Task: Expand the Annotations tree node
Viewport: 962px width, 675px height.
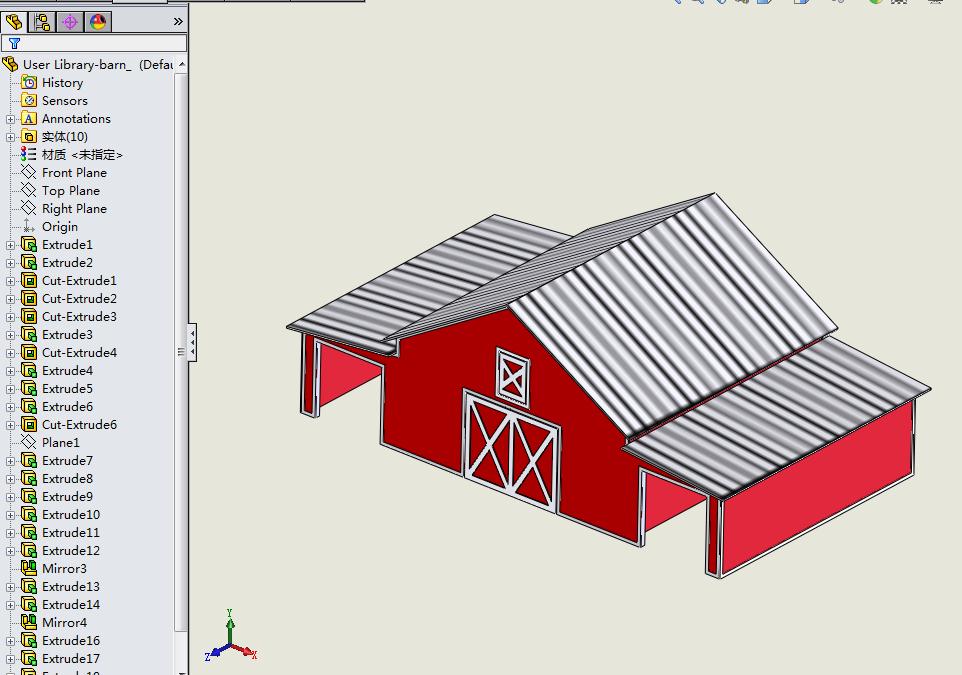Action: pos(10,119)
